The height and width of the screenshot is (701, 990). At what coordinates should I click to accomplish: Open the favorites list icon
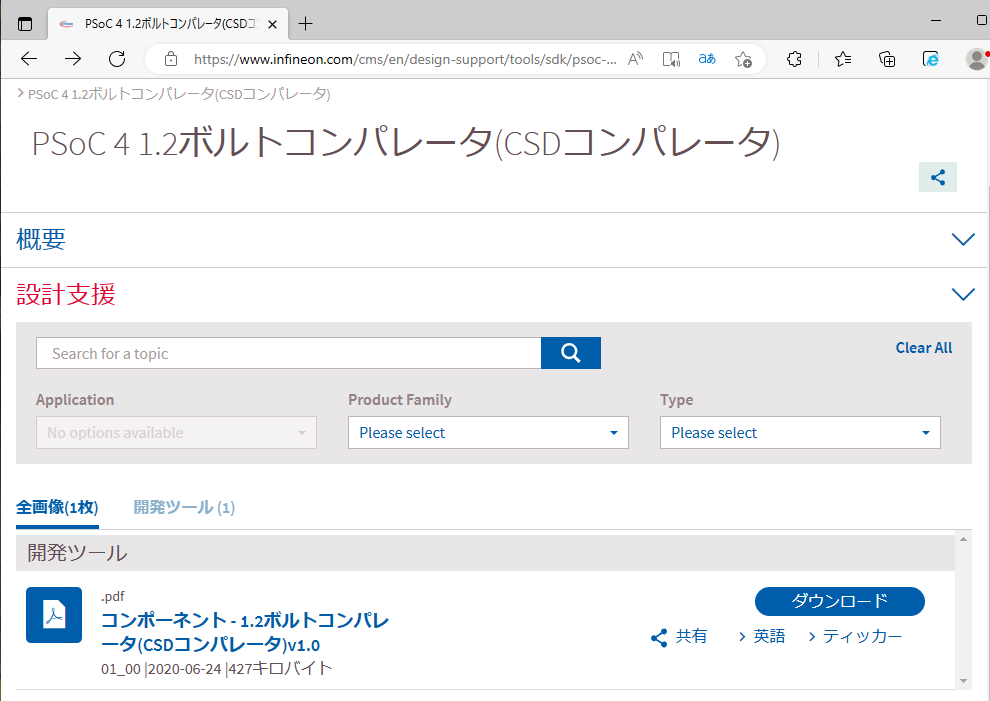pyautogui.click(x=843, y=59)
